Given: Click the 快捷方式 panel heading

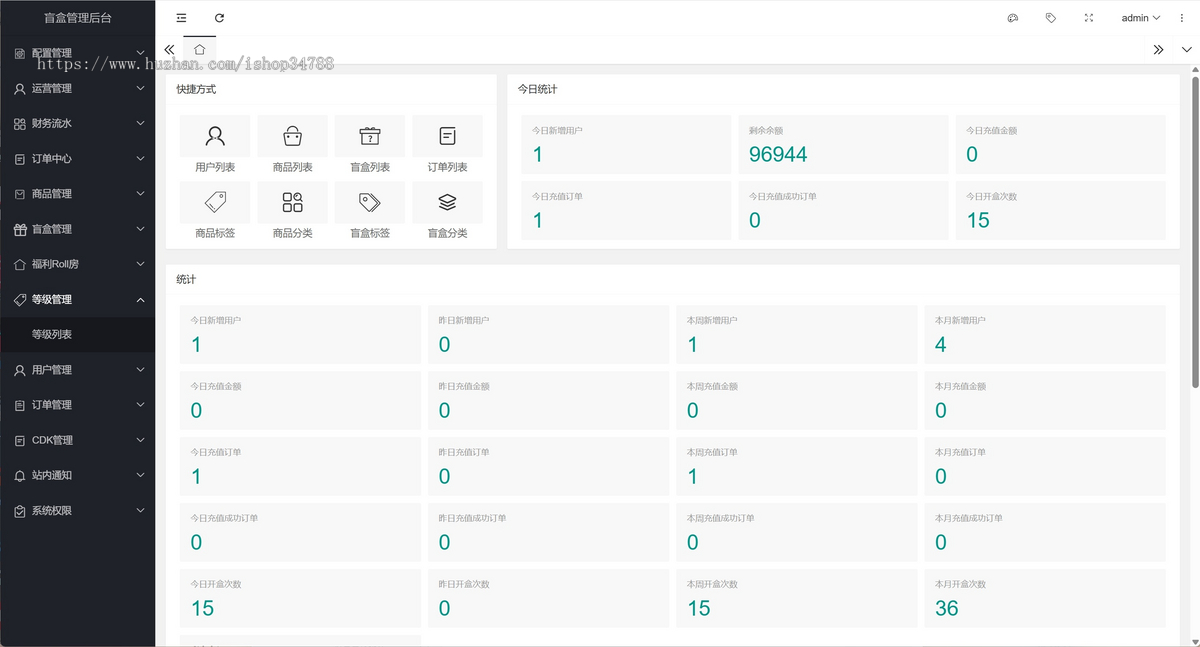Looking at the screenshot, I should [x=196, y=89].
